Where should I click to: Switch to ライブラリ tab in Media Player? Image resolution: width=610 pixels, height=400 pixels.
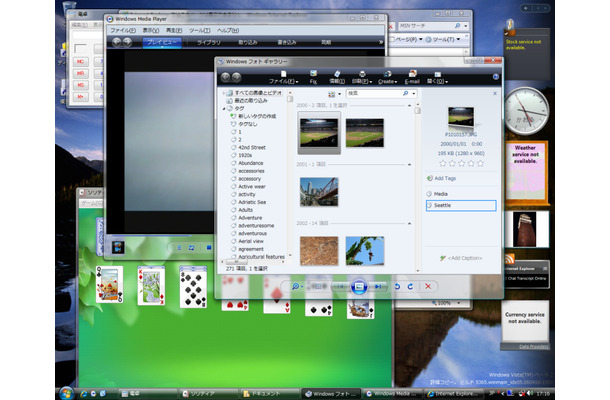(209, 42)
